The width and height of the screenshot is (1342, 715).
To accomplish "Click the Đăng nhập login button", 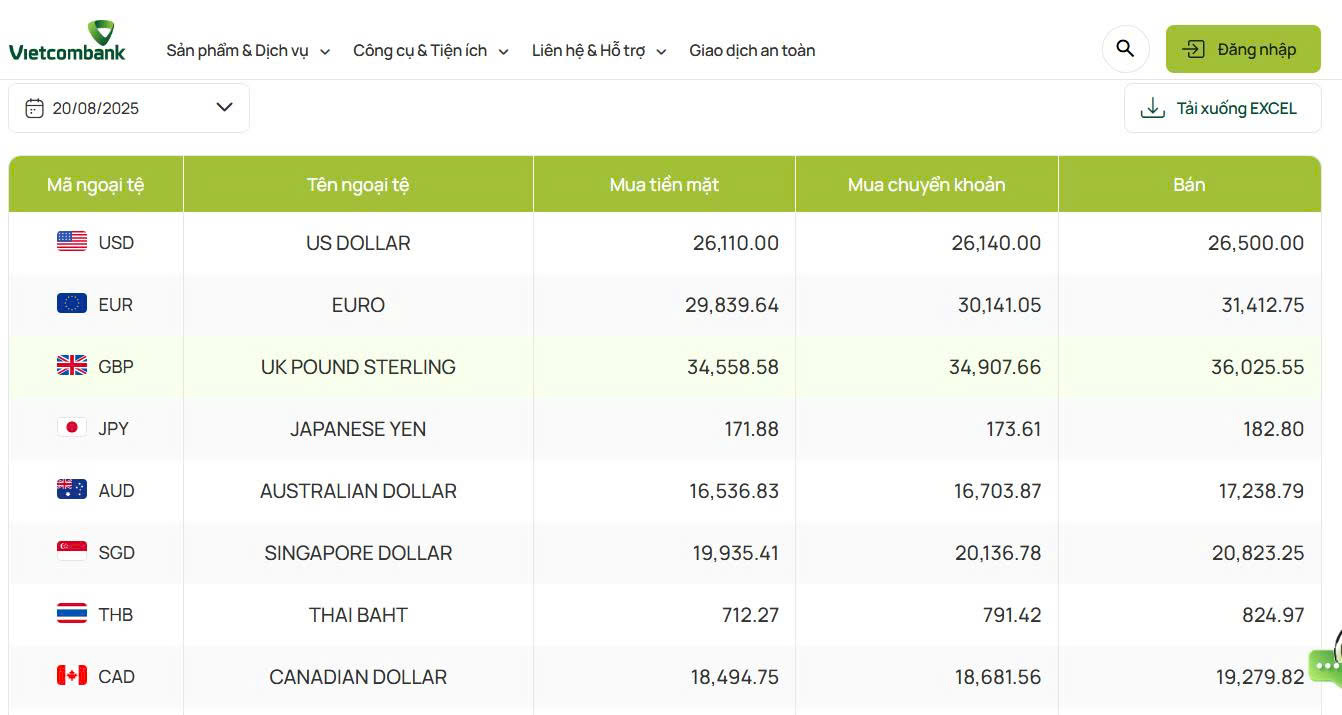I will tap(1243, 48).
